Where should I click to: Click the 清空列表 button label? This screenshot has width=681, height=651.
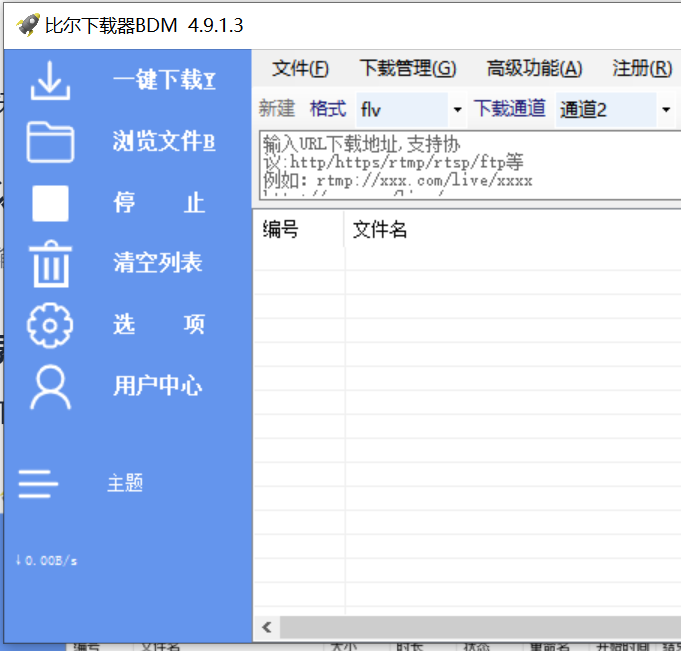[158, 262]
